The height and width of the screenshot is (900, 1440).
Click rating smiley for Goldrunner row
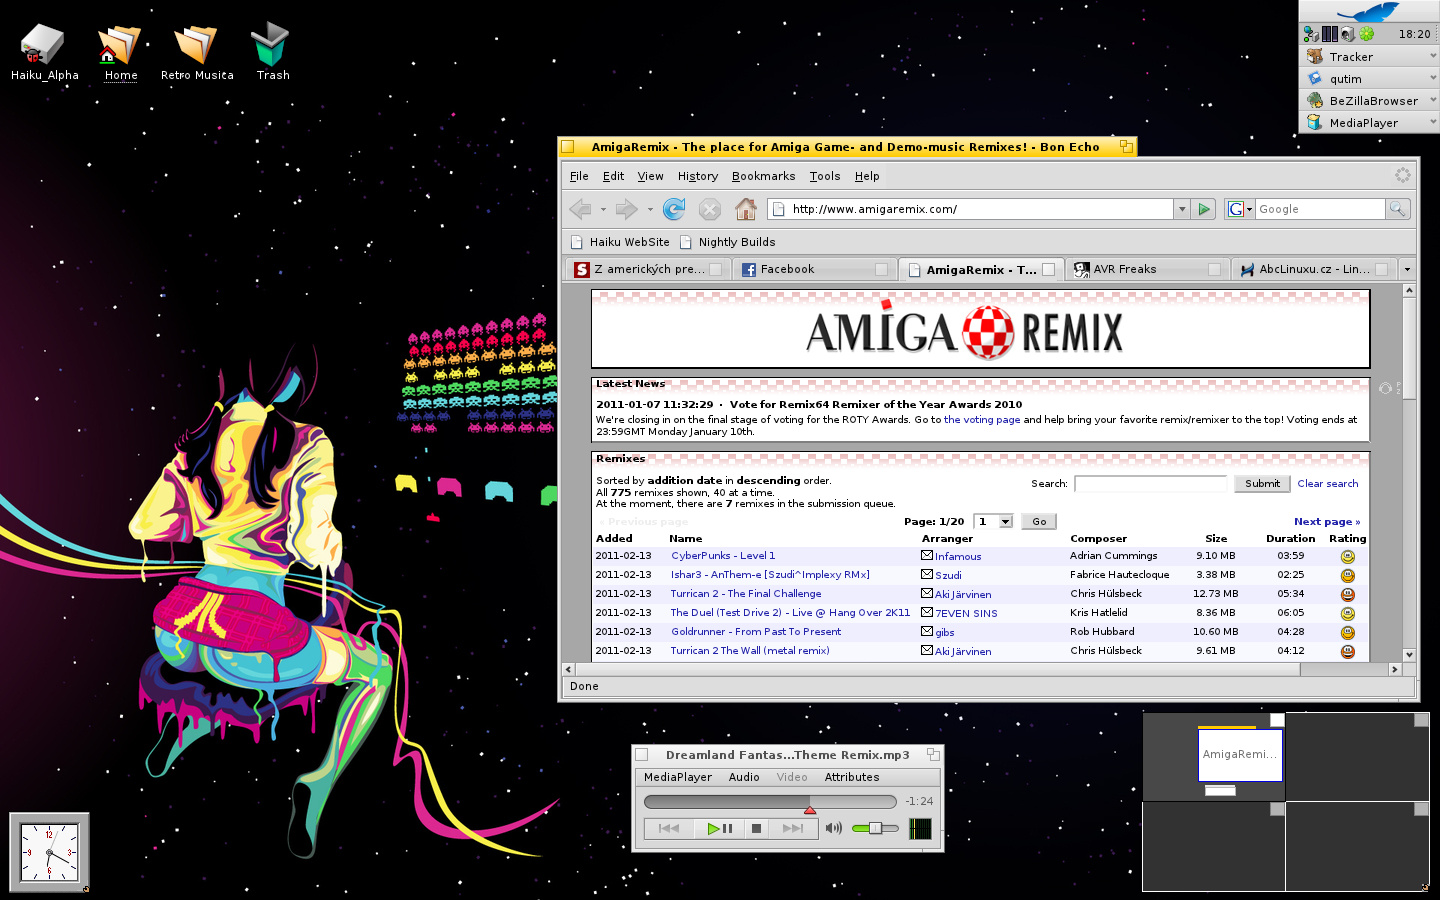[1347, 632]
